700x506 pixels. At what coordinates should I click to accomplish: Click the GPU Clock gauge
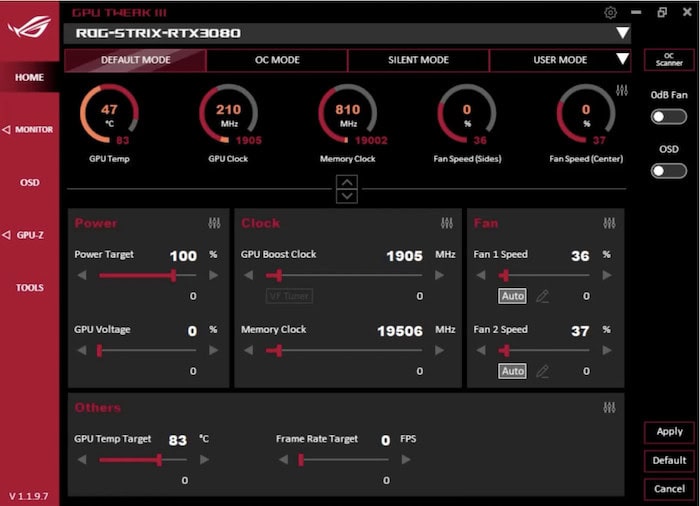pyautogui.click(x=228, y=114)
